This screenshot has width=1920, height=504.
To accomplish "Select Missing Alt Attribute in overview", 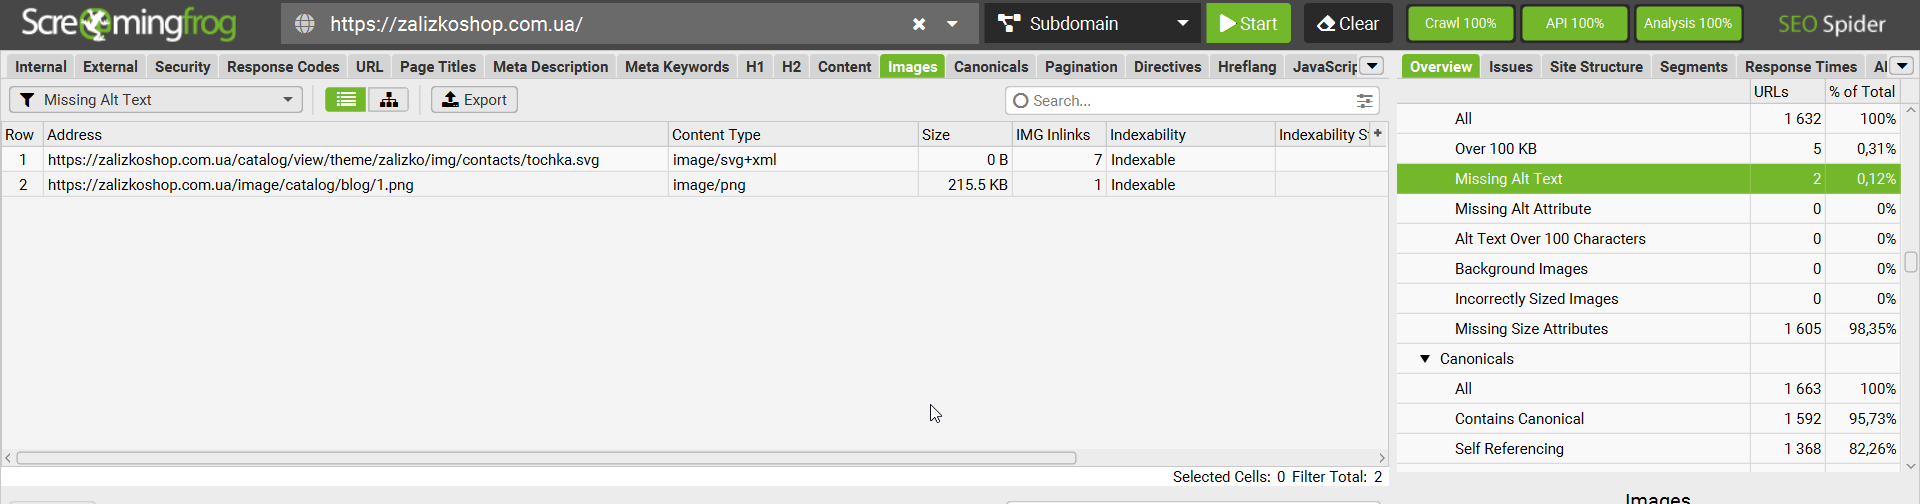I will coord(1647,209).
